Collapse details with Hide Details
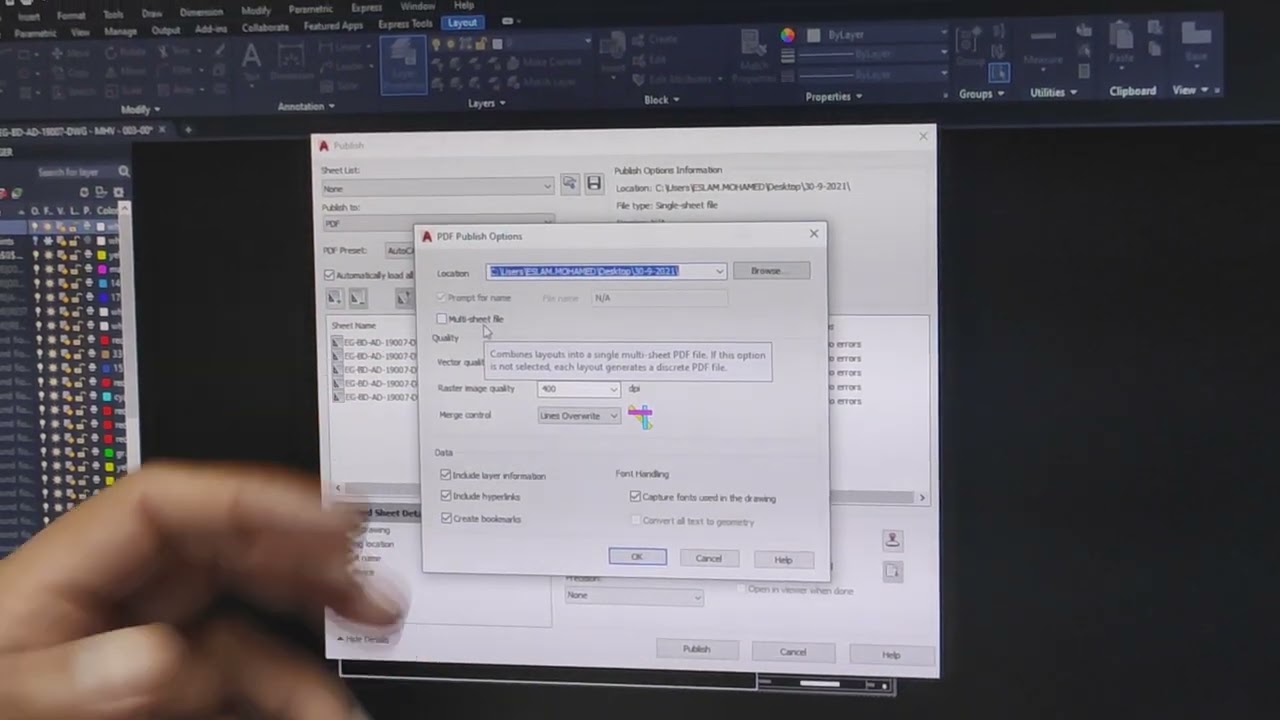The image size is (1280, 720). [363, 639]
